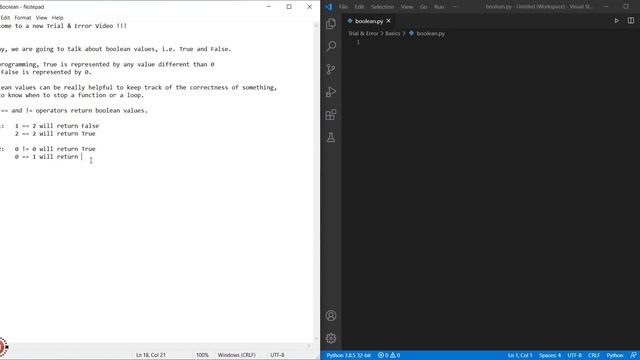Image resolution: width=640 pixels, height=360 pixels.
Task: Minimize the VS Code window
Action: pyautogui.click(x=606, y=7)
